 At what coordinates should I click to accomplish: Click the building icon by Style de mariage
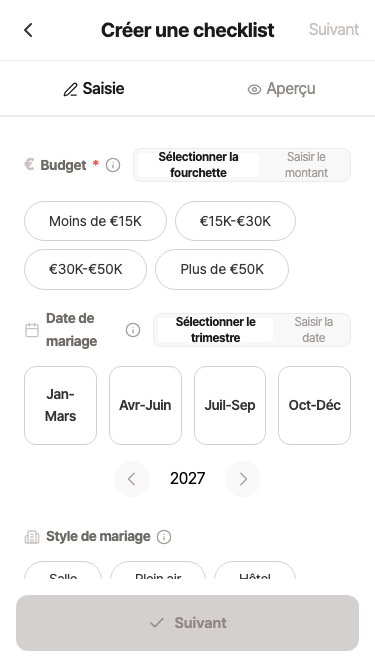(x=32, y=537)
